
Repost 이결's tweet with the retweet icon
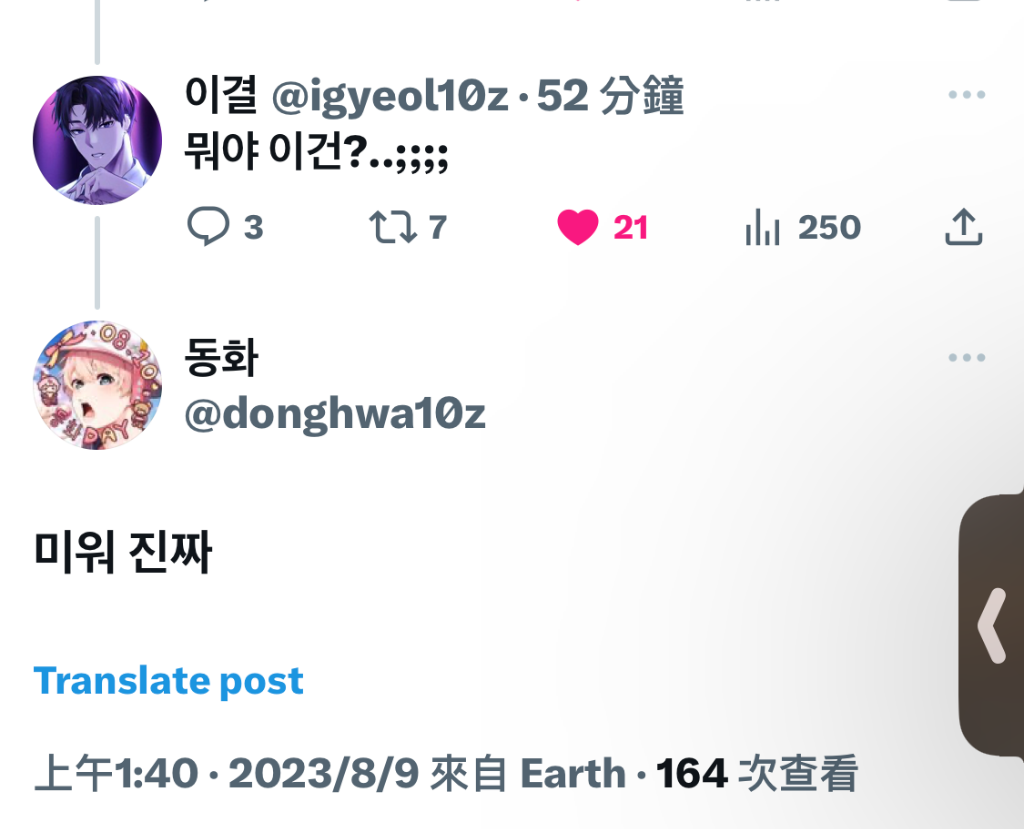pos(392,227)
